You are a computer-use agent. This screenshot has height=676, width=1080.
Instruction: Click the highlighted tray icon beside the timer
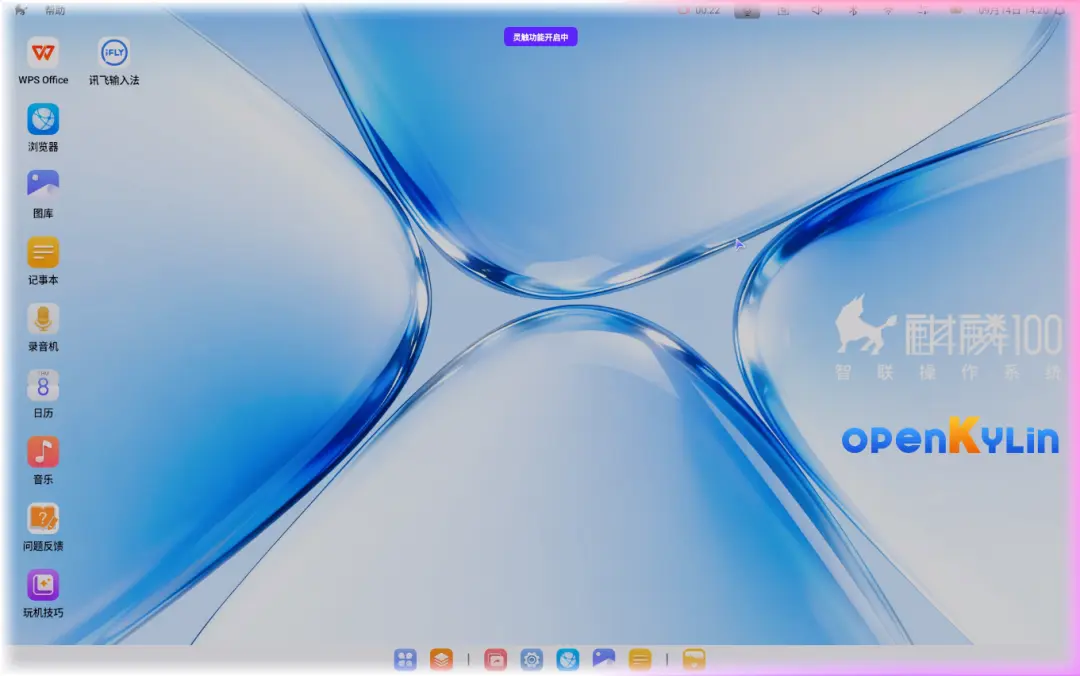click(747, 11)
